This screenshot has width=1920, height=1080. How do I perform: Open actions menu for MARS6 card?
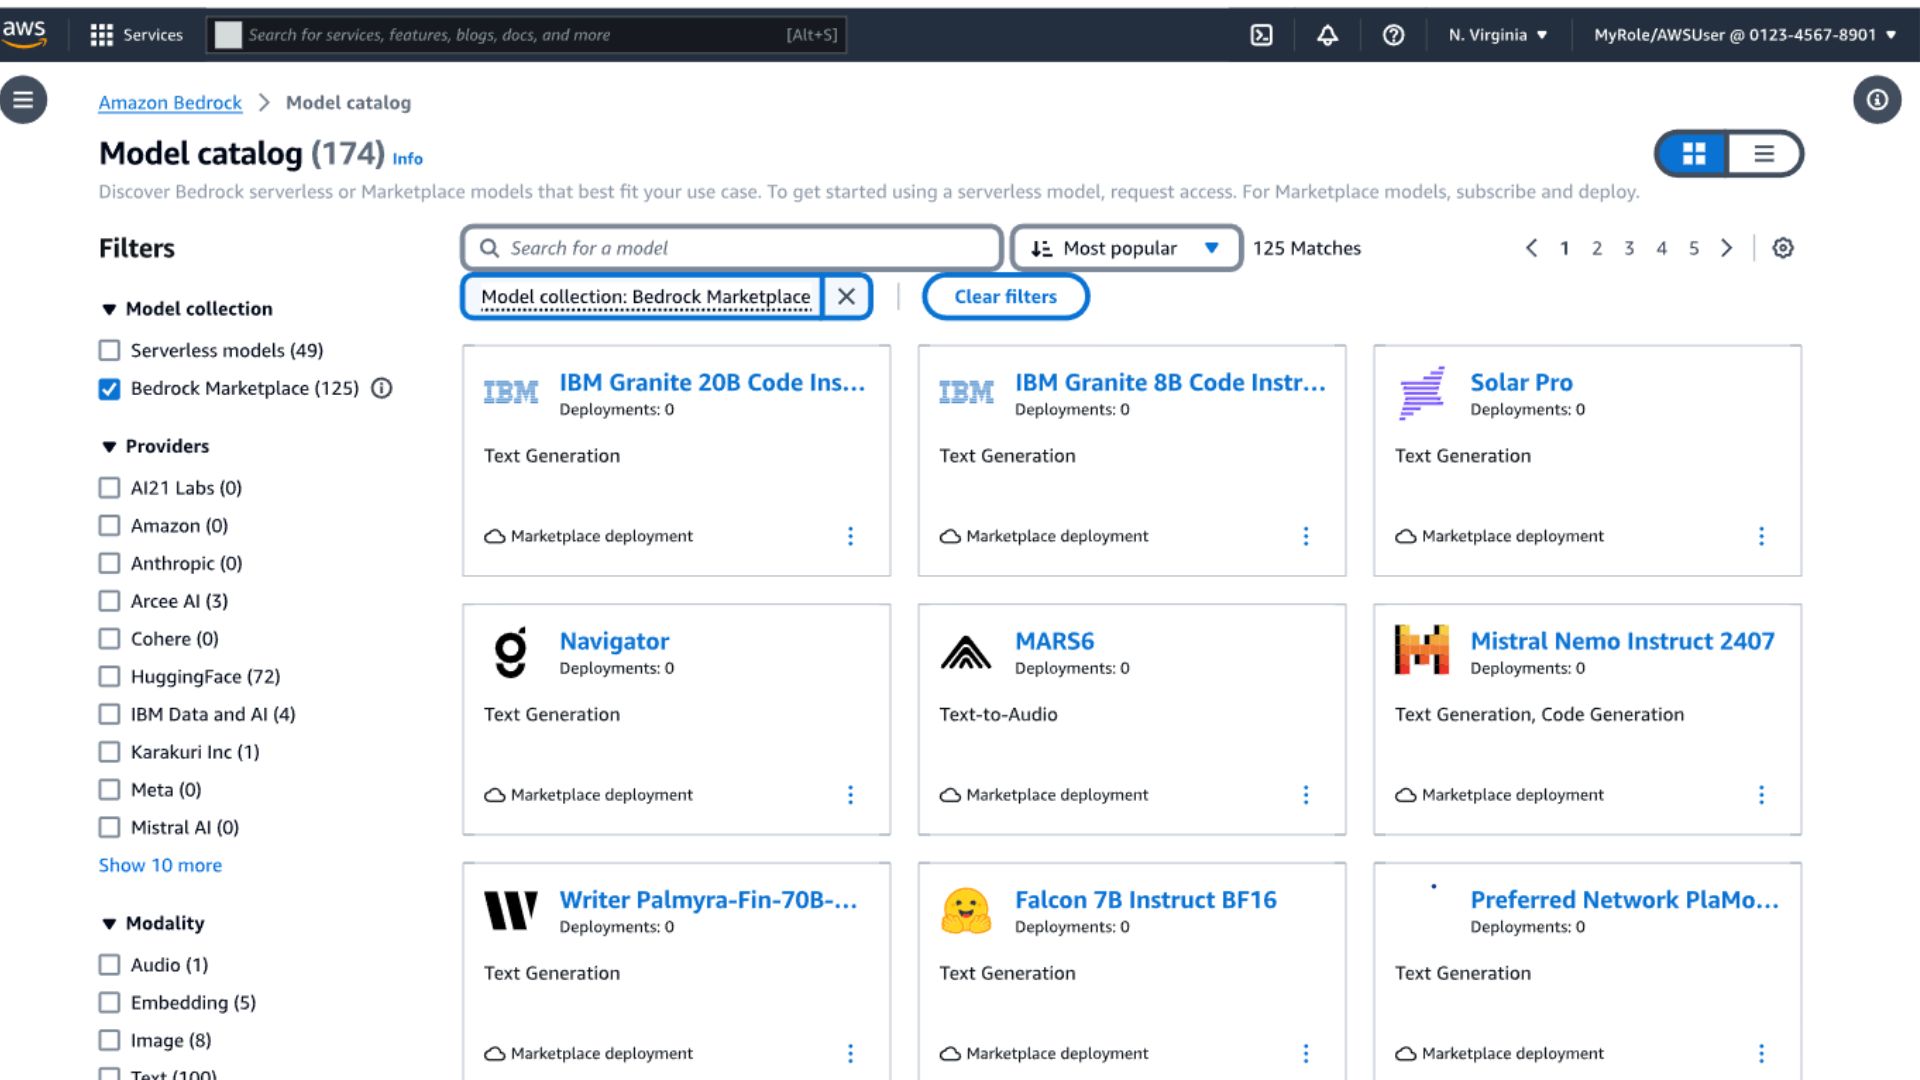pyautogui.click(x=1306, y=795)
